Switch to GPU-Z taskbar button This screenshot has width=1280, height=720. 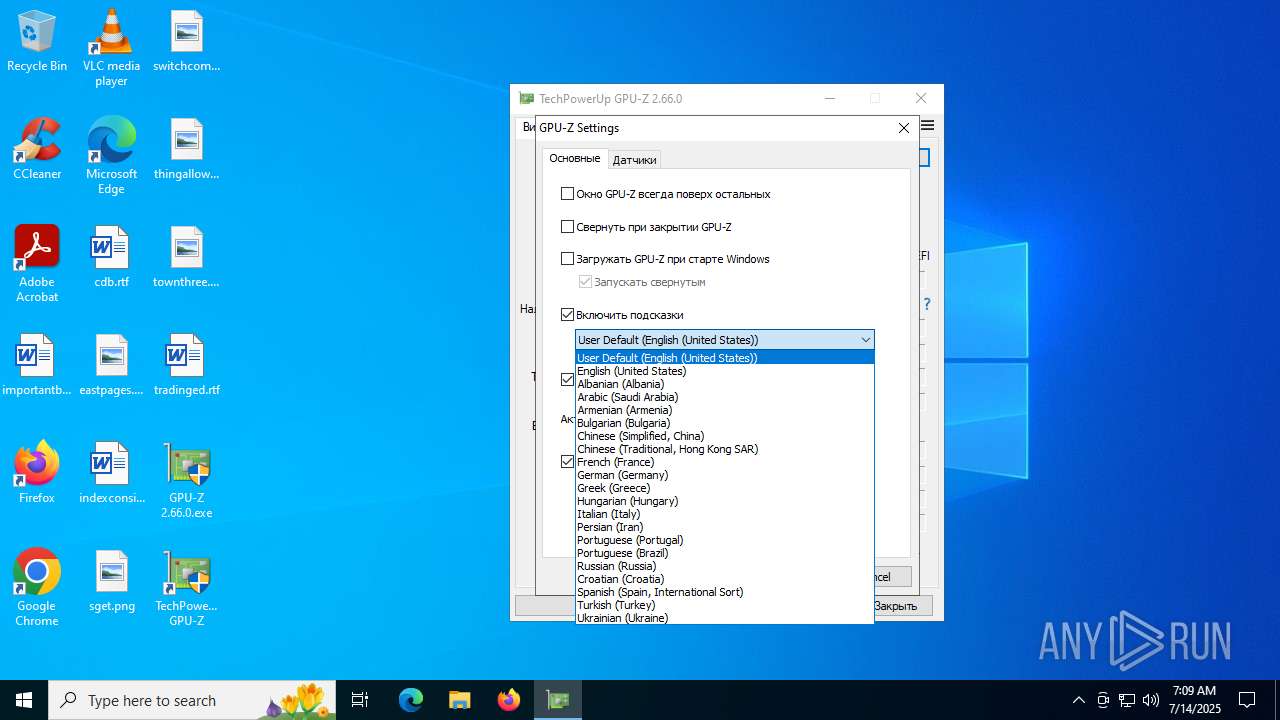[558, 700]
